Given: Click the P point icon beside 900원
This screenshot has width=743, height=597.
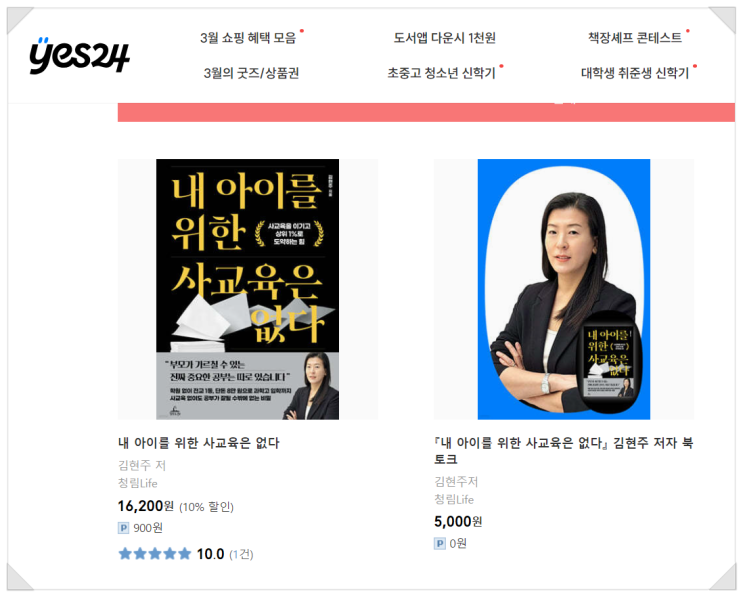Looking at the screenshot, I should (x=123, y=528).
